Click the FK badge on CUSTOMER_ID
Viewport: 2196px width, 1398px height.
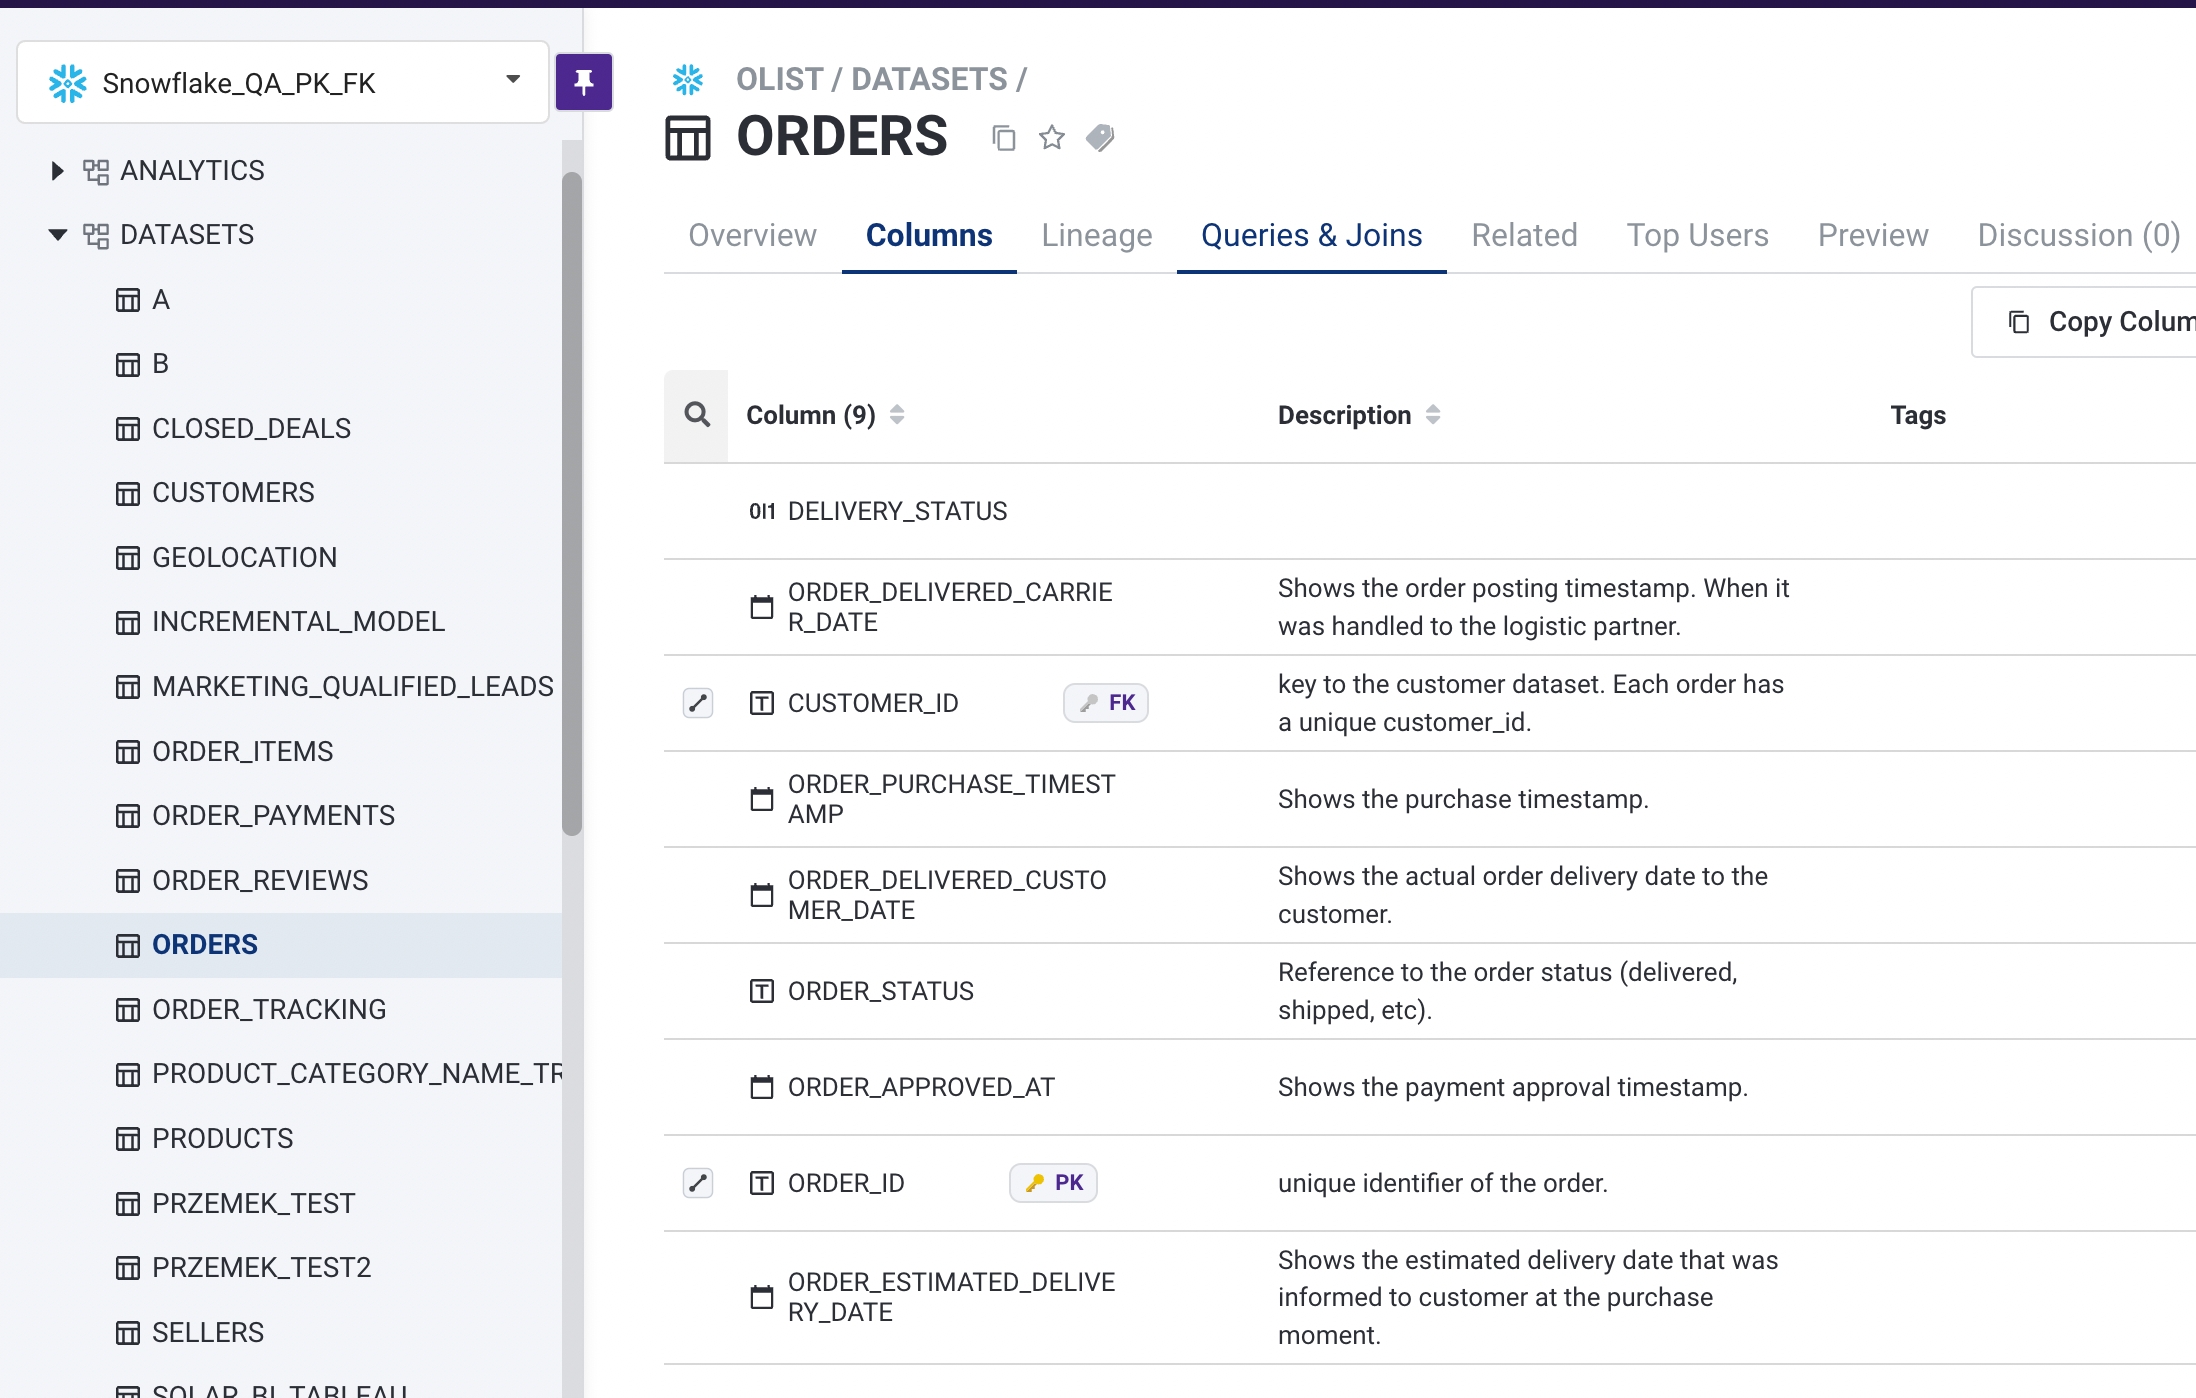(1106, 703)
